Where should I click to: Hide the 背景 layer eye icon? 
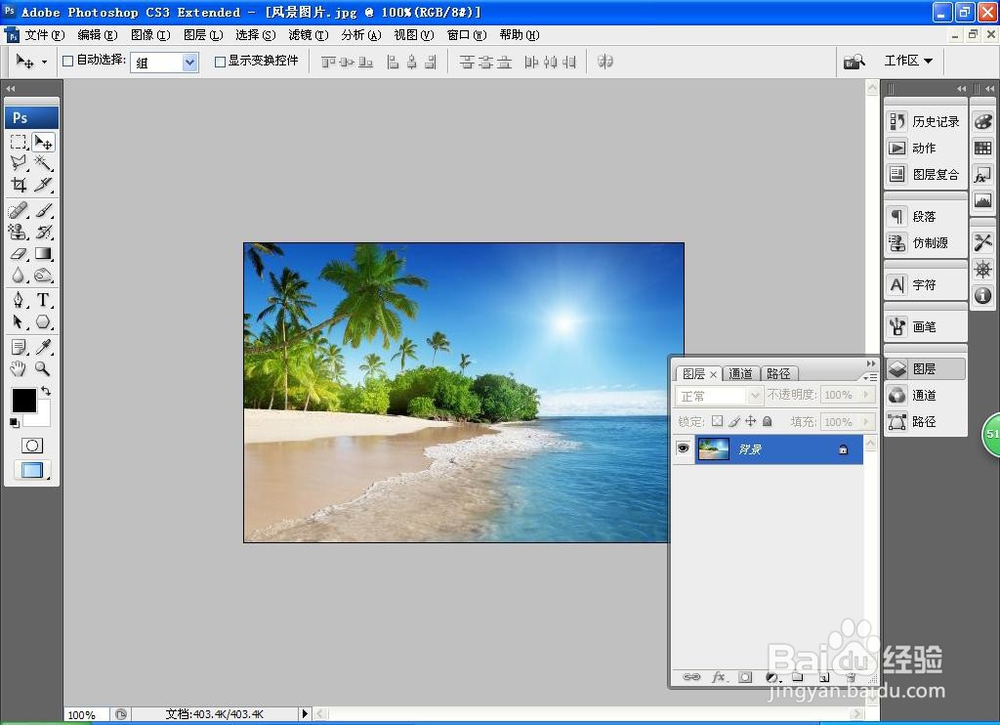click(683, 449)
